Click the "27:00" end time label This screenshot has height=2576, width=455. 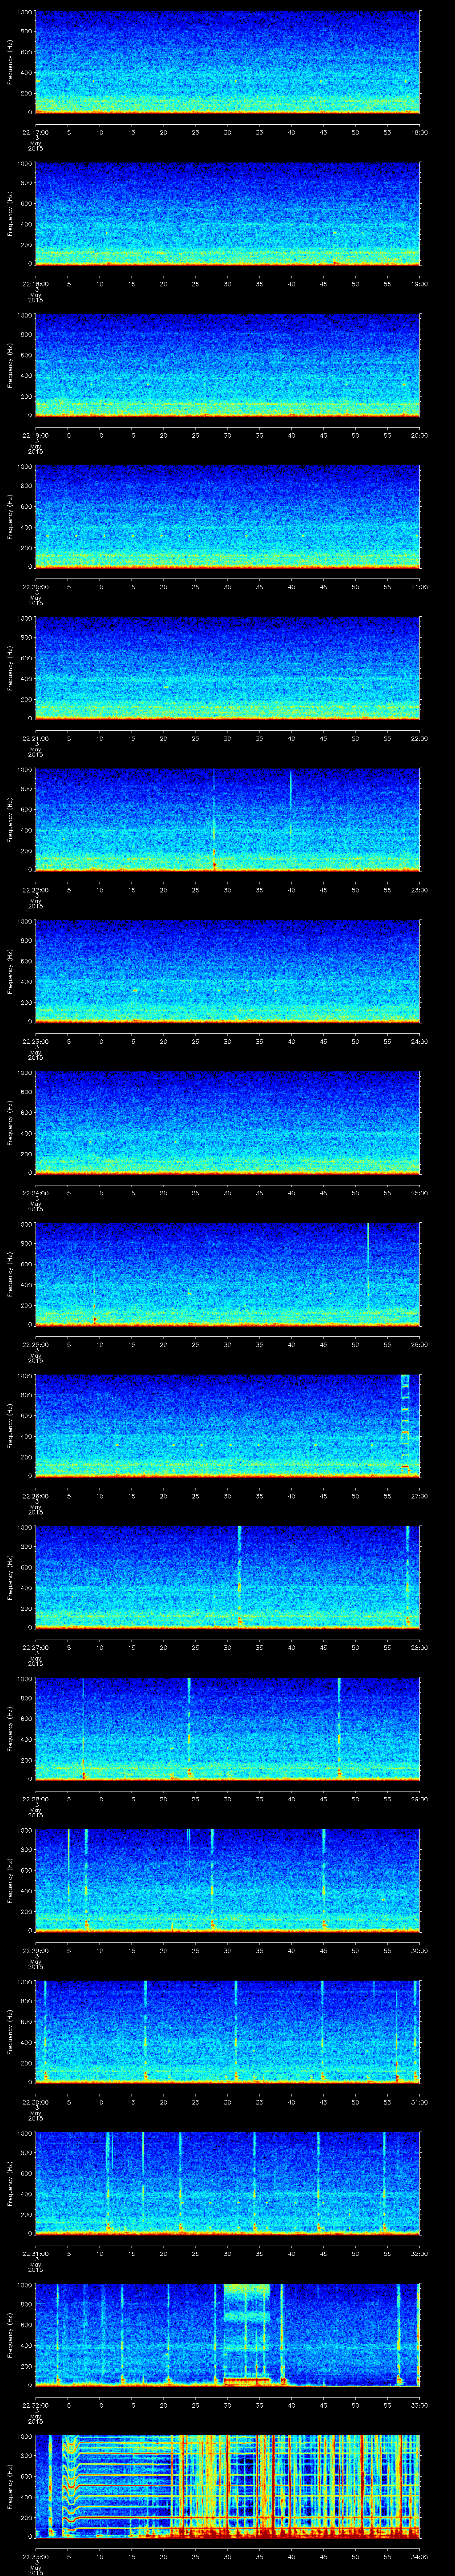[x=419, y=1496]
